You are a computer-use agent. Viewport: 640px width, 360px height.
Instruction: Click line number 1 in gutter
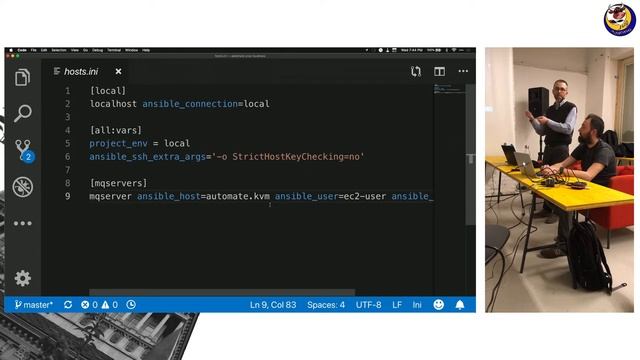click(67, 91)
